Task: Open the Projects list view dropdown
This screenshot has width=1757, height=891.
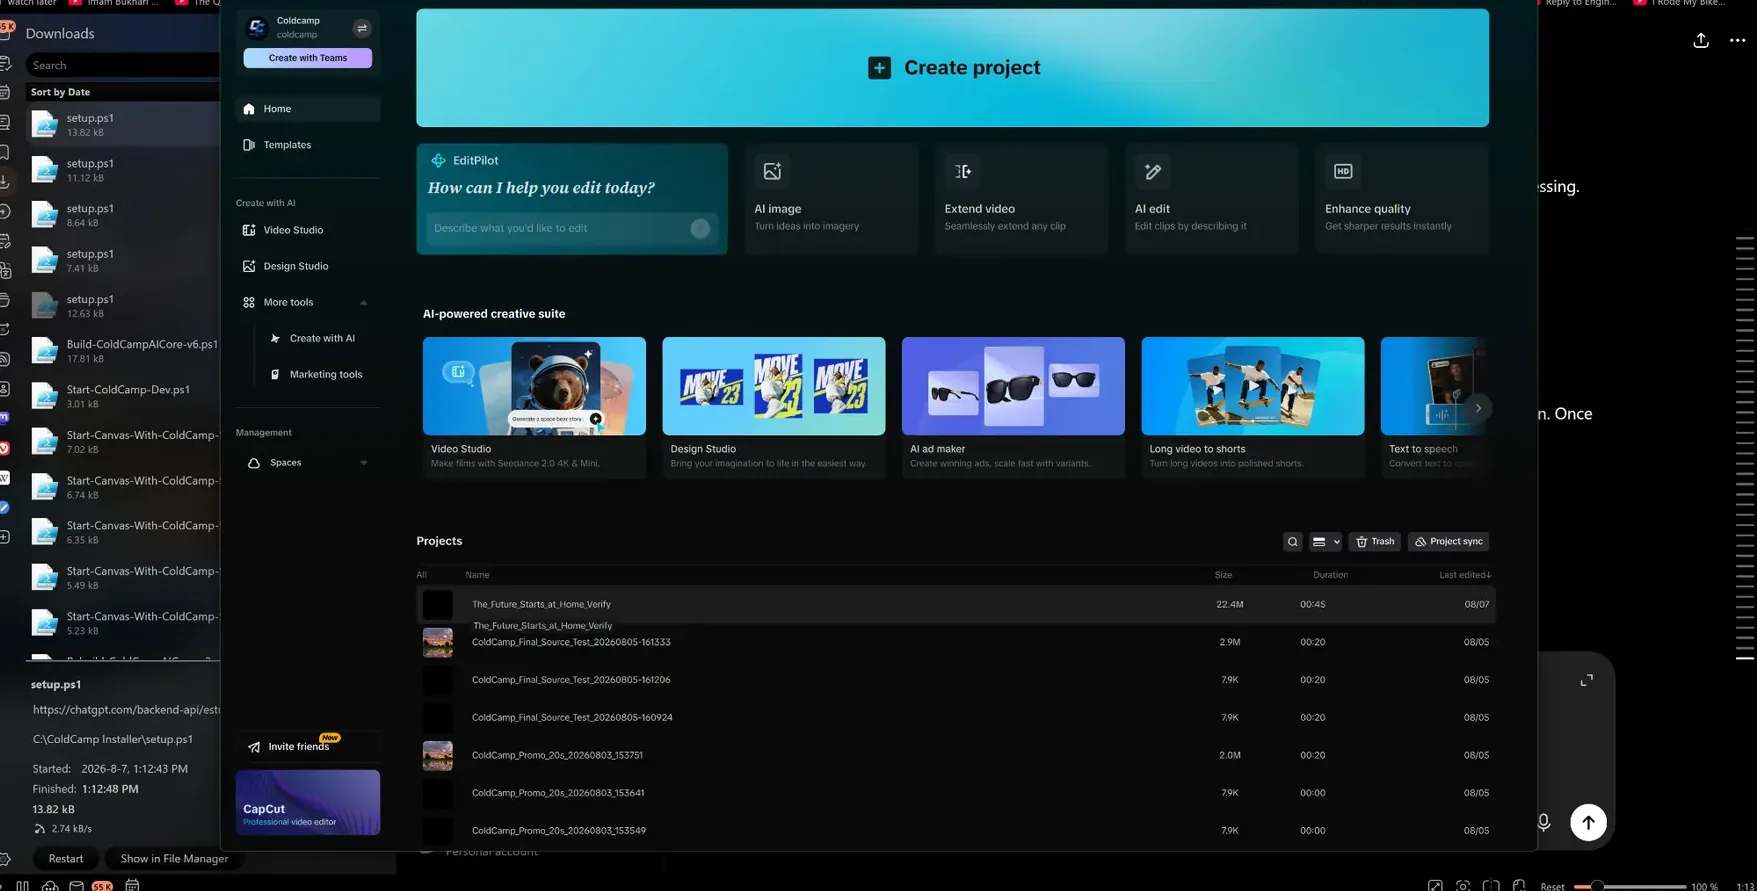Action: click(1326, 542)
